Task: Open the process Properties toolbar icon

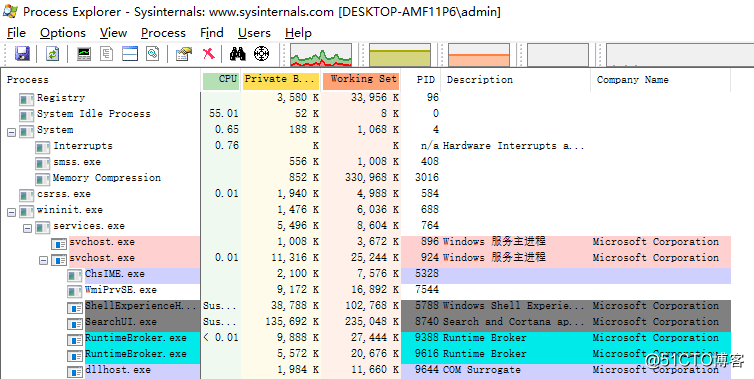Action: click(x=184, y=53)
